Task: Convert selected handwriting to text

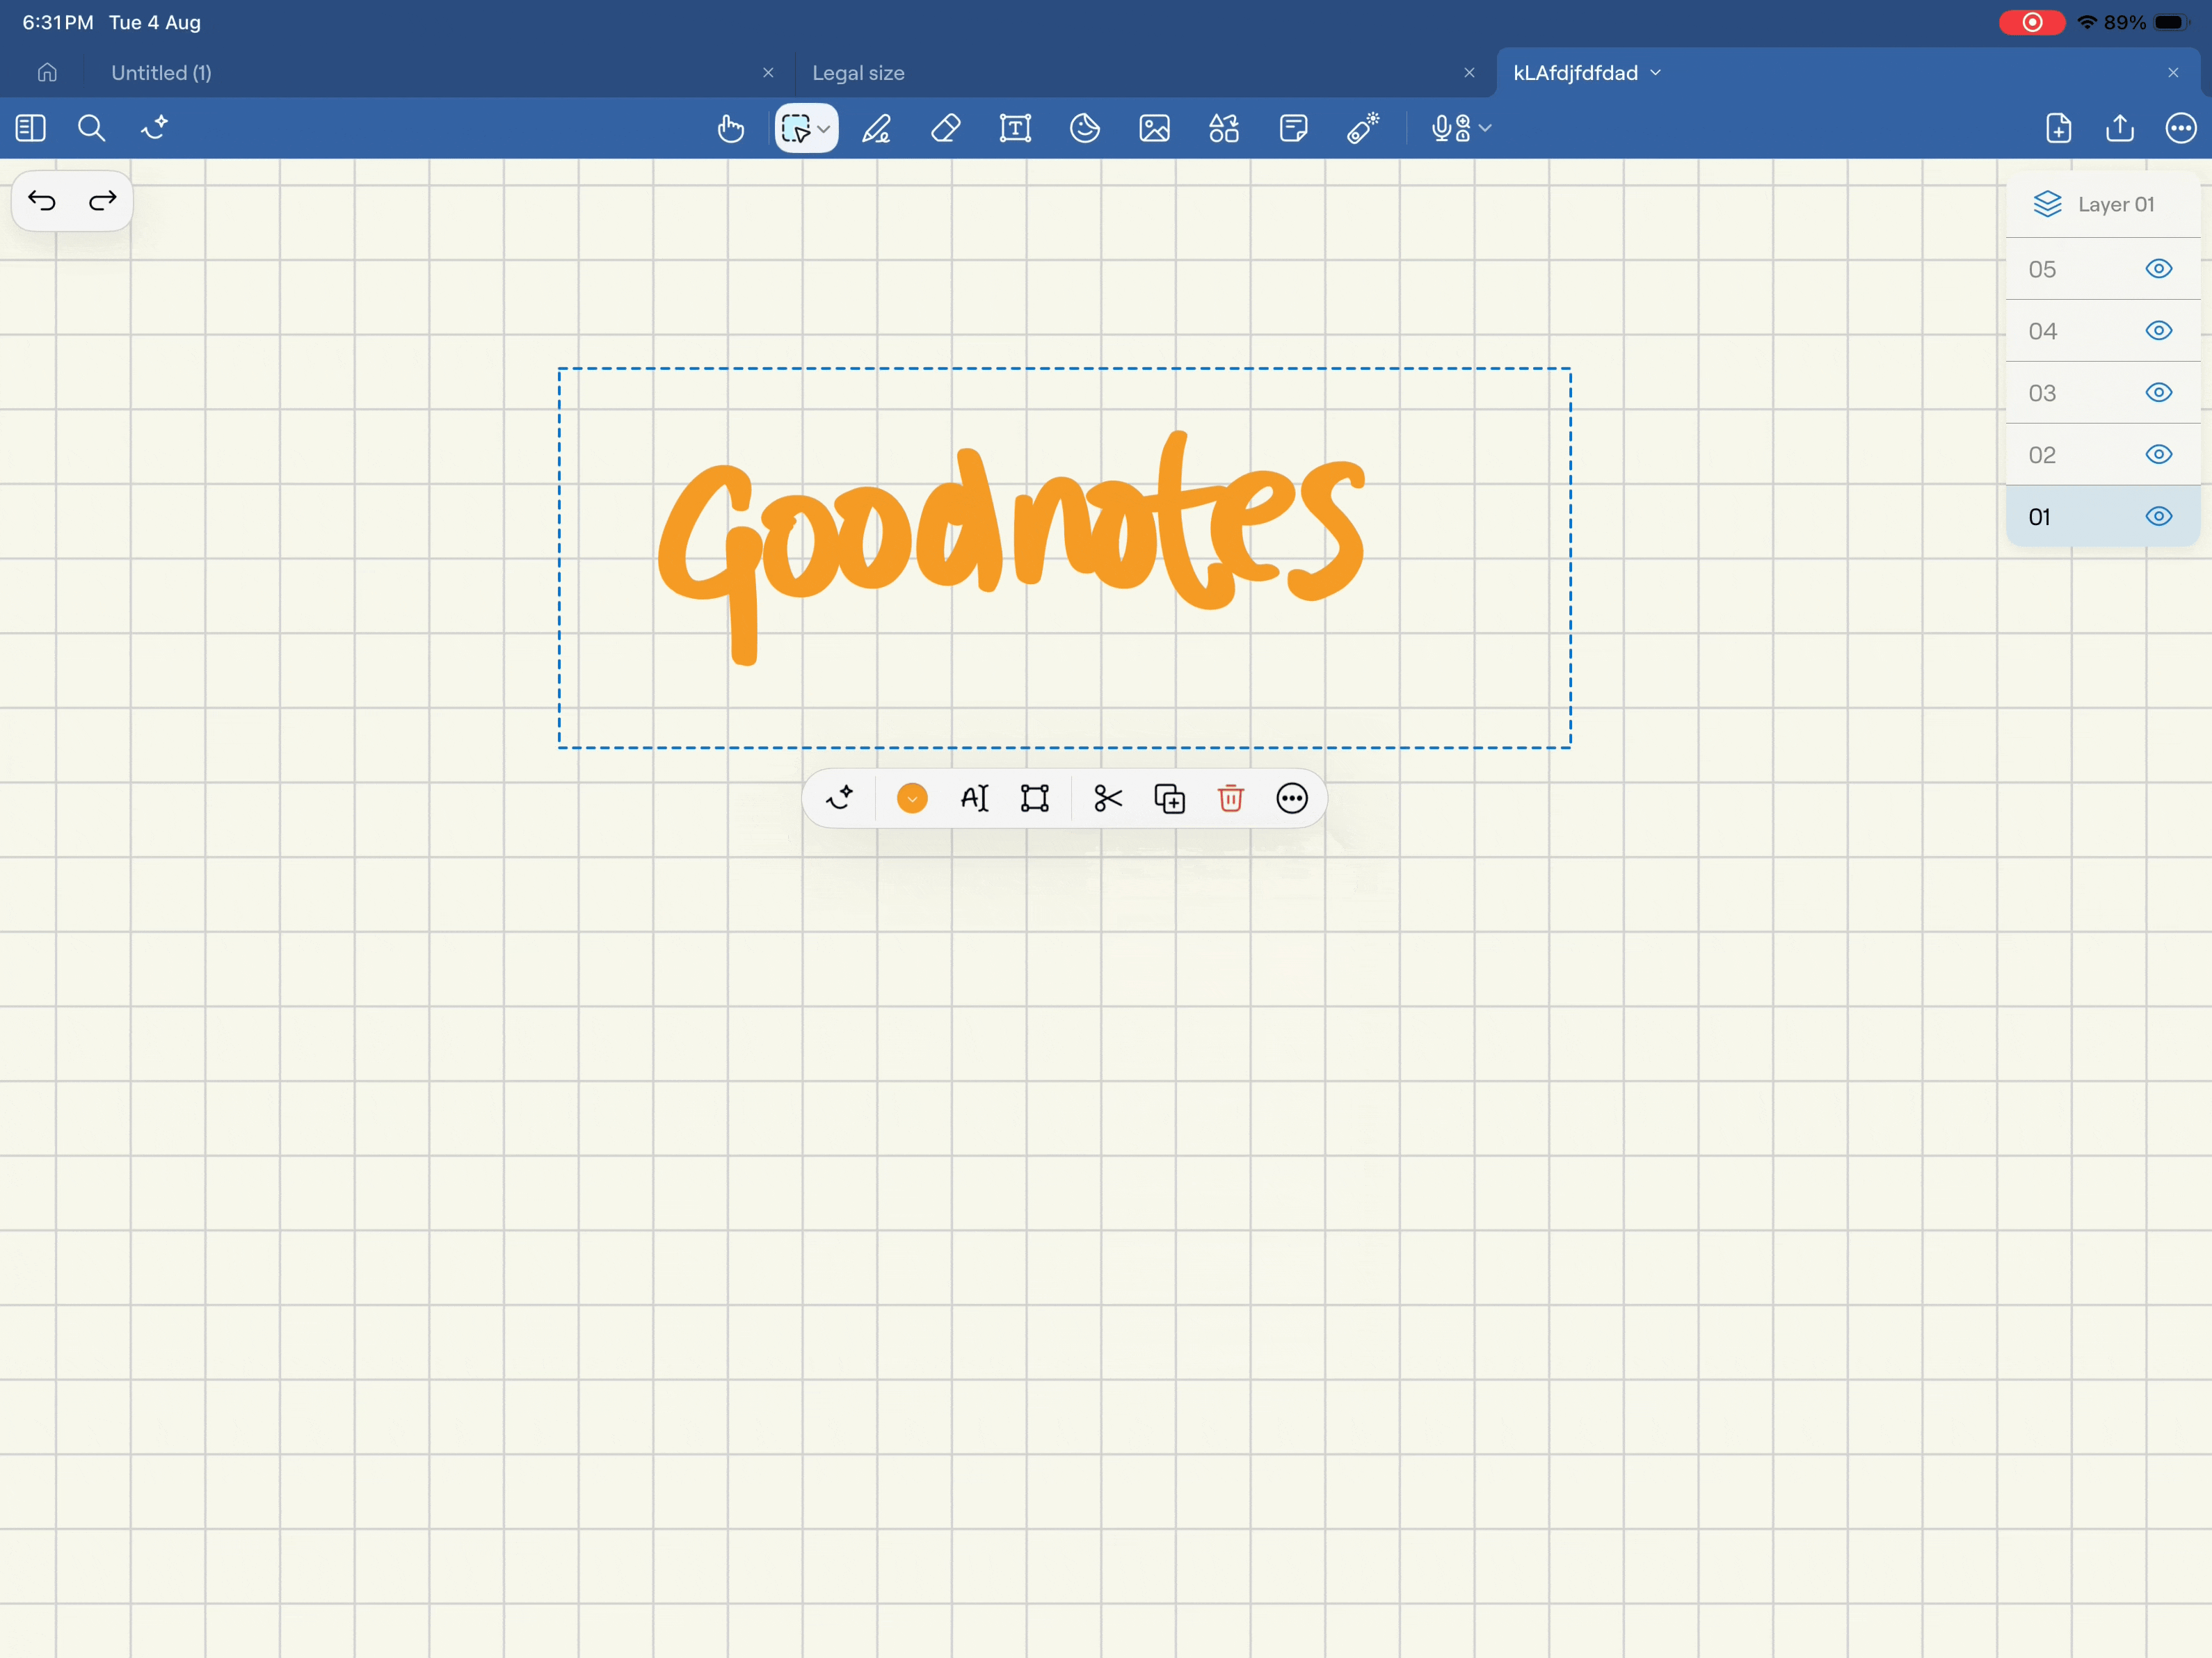Action: click(974, 798)
